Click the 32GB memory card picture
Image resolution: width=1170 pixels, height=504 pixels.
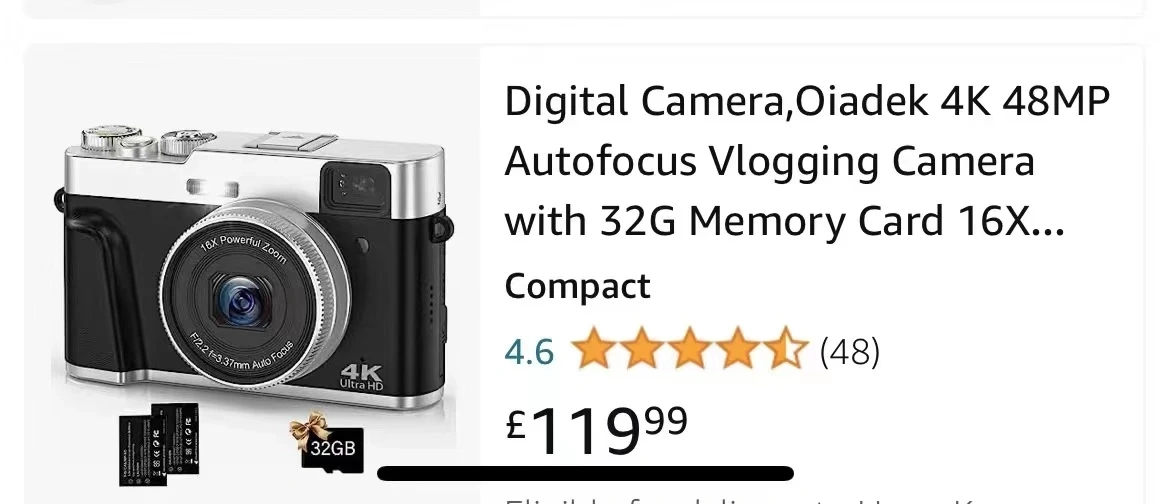pos(332,446)
